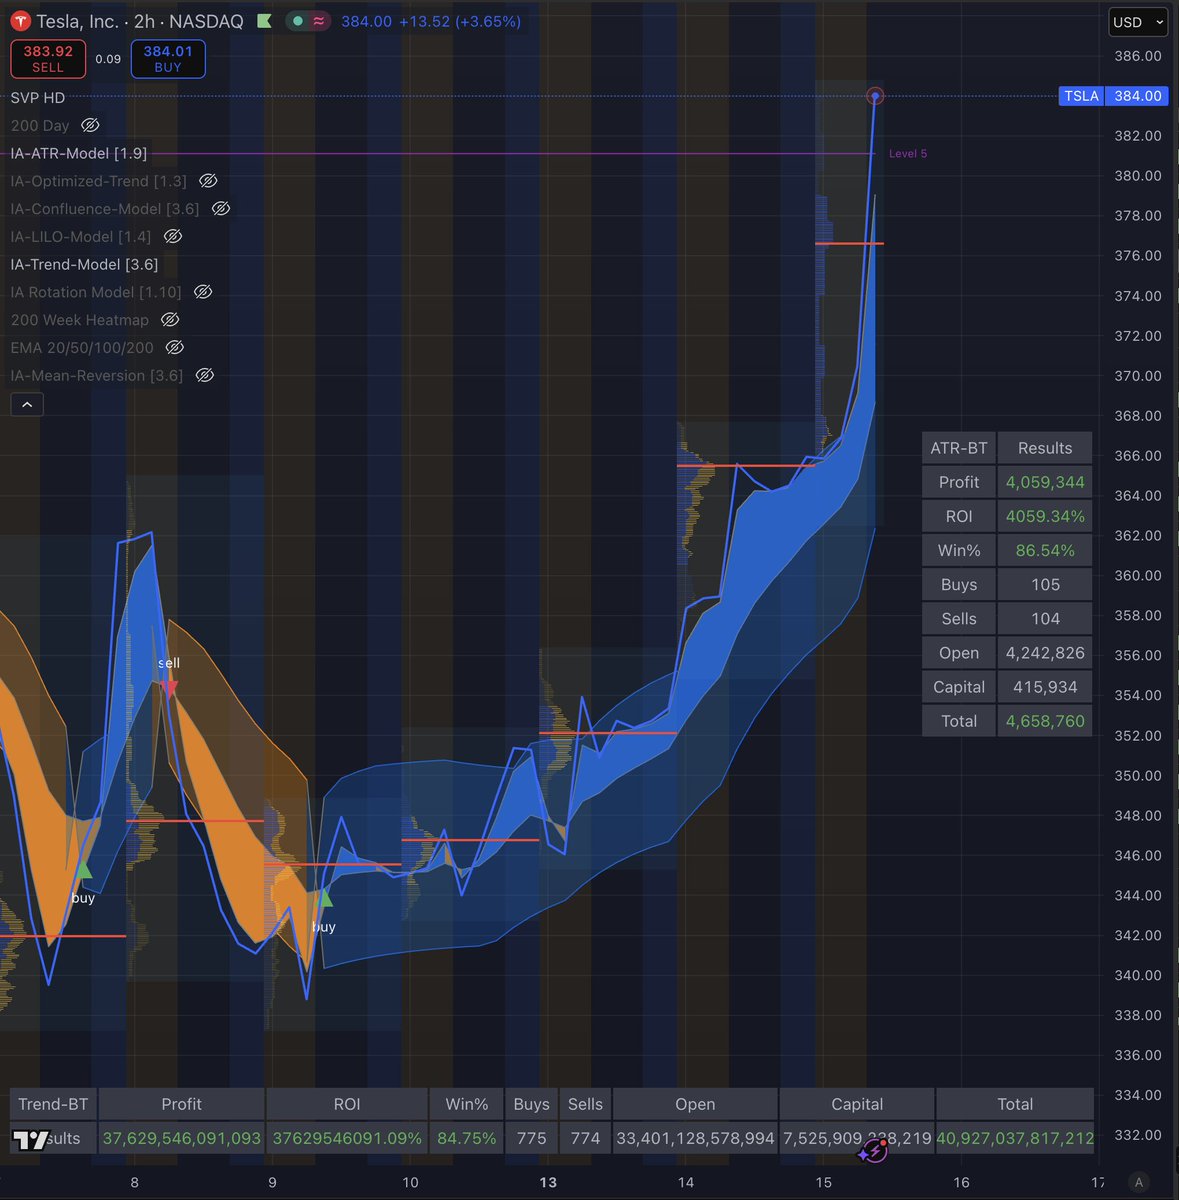Image resolution: width=1179 pixels, height=1200 pixels.
Task: Click the Trend-BT table header cell
Action: pos(53,1104)
